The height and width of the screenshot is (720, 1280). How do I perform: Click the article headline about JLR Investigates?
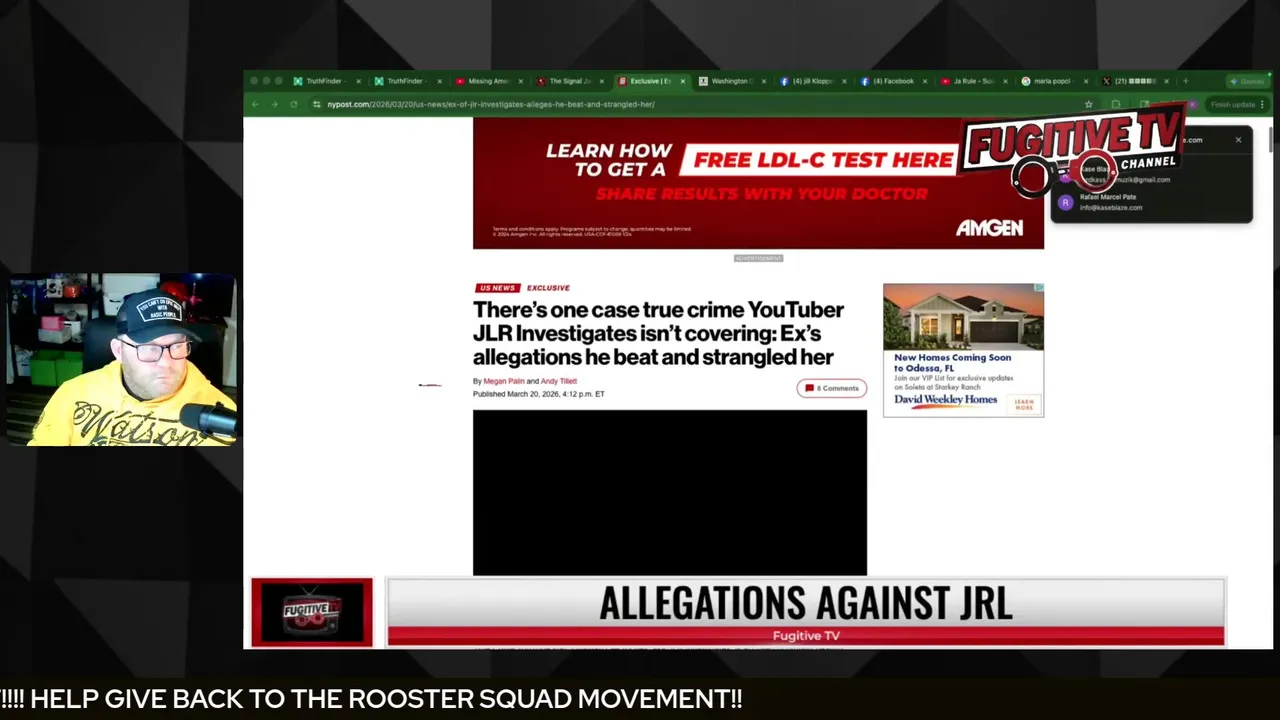point(659,333)
